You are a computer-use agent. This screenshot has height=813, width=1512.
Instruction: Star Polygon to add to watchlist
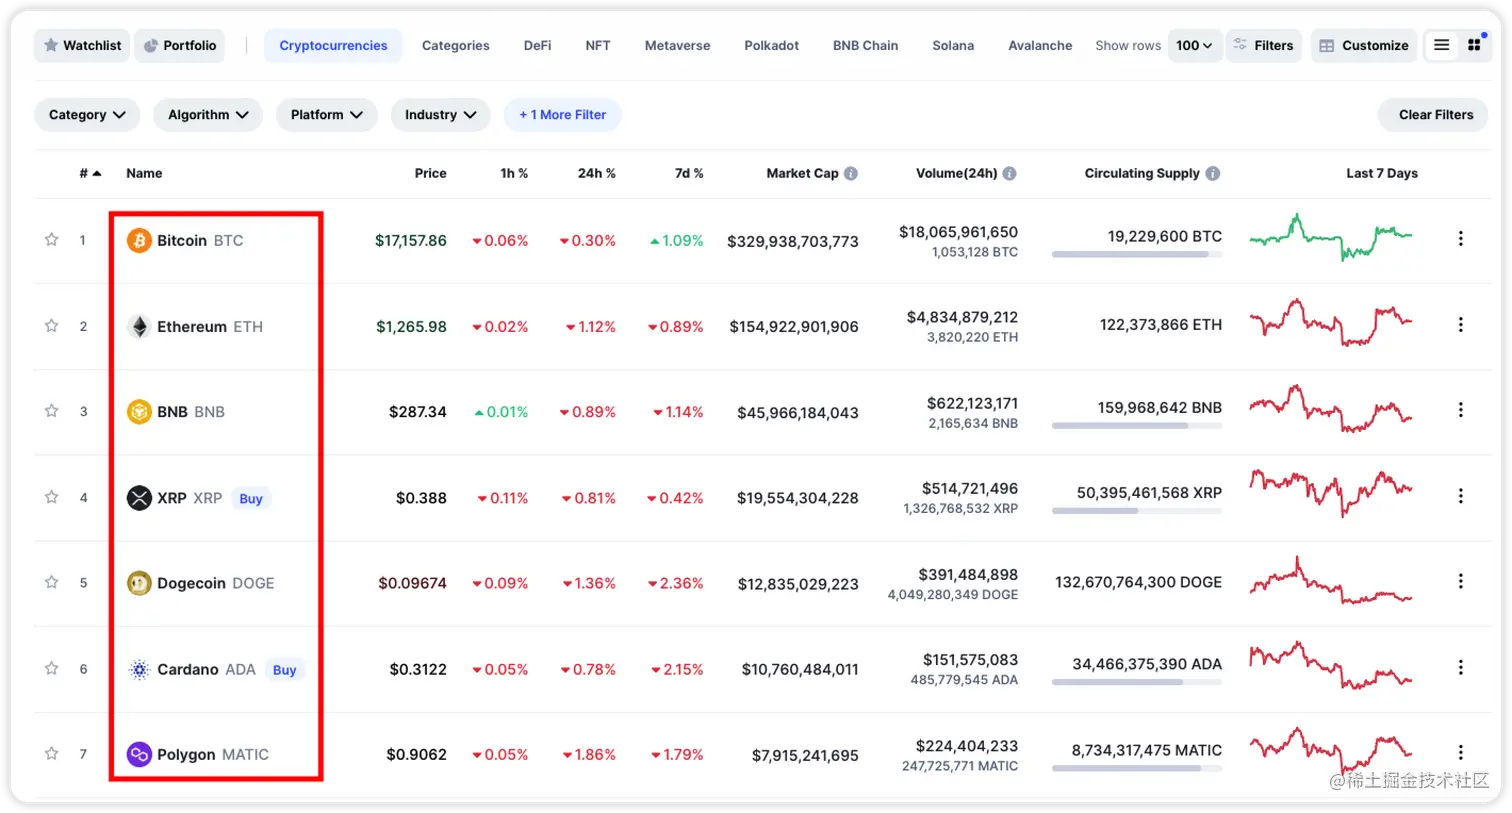[51, 753]
